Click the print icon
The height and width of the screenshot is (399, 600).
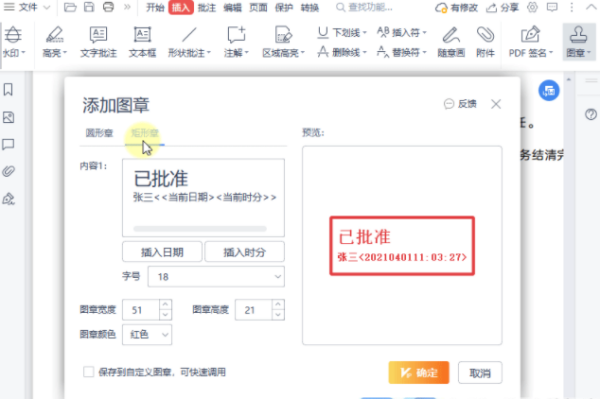click(x=108, y=7)
